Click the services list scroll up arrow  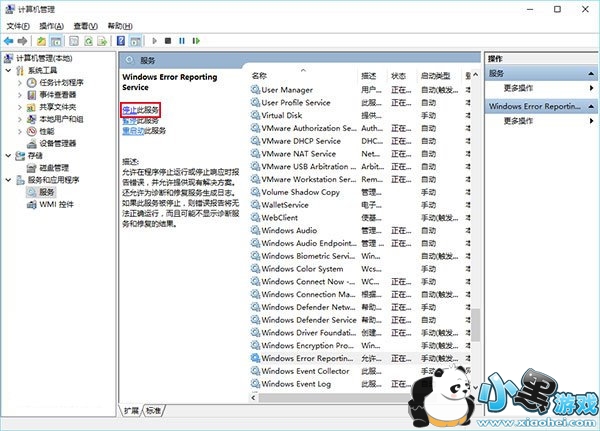tap(476, 74)
